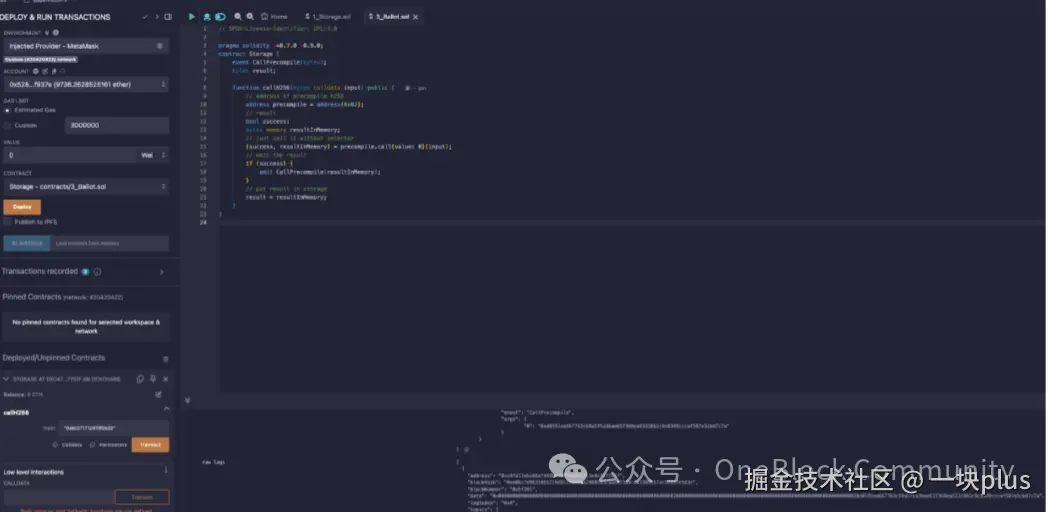Click the trash icon for Deployed/Unpinned Contracts

[166, 359]
